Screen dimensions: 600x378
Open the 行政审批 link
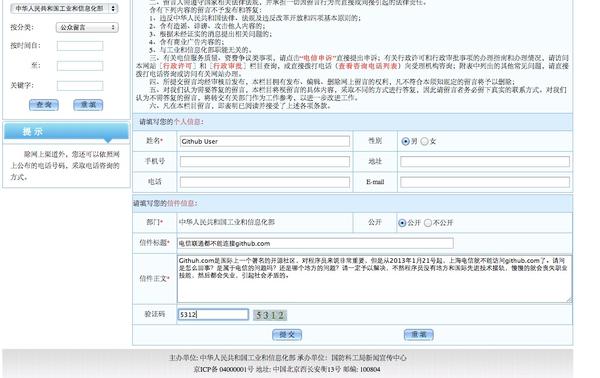[x=227, y=66]
